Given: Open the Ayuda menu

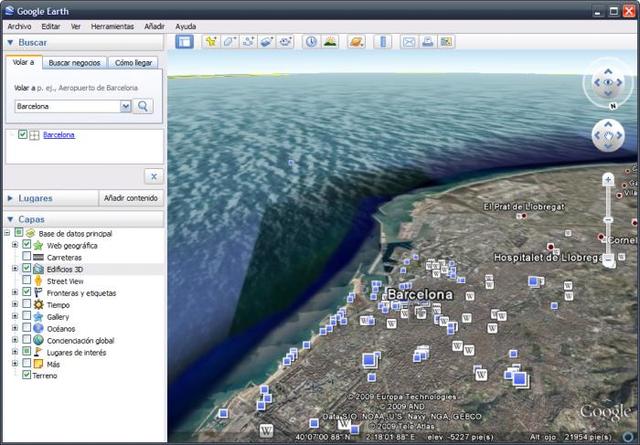Looking at the screenshot, I should click(186, 27).
